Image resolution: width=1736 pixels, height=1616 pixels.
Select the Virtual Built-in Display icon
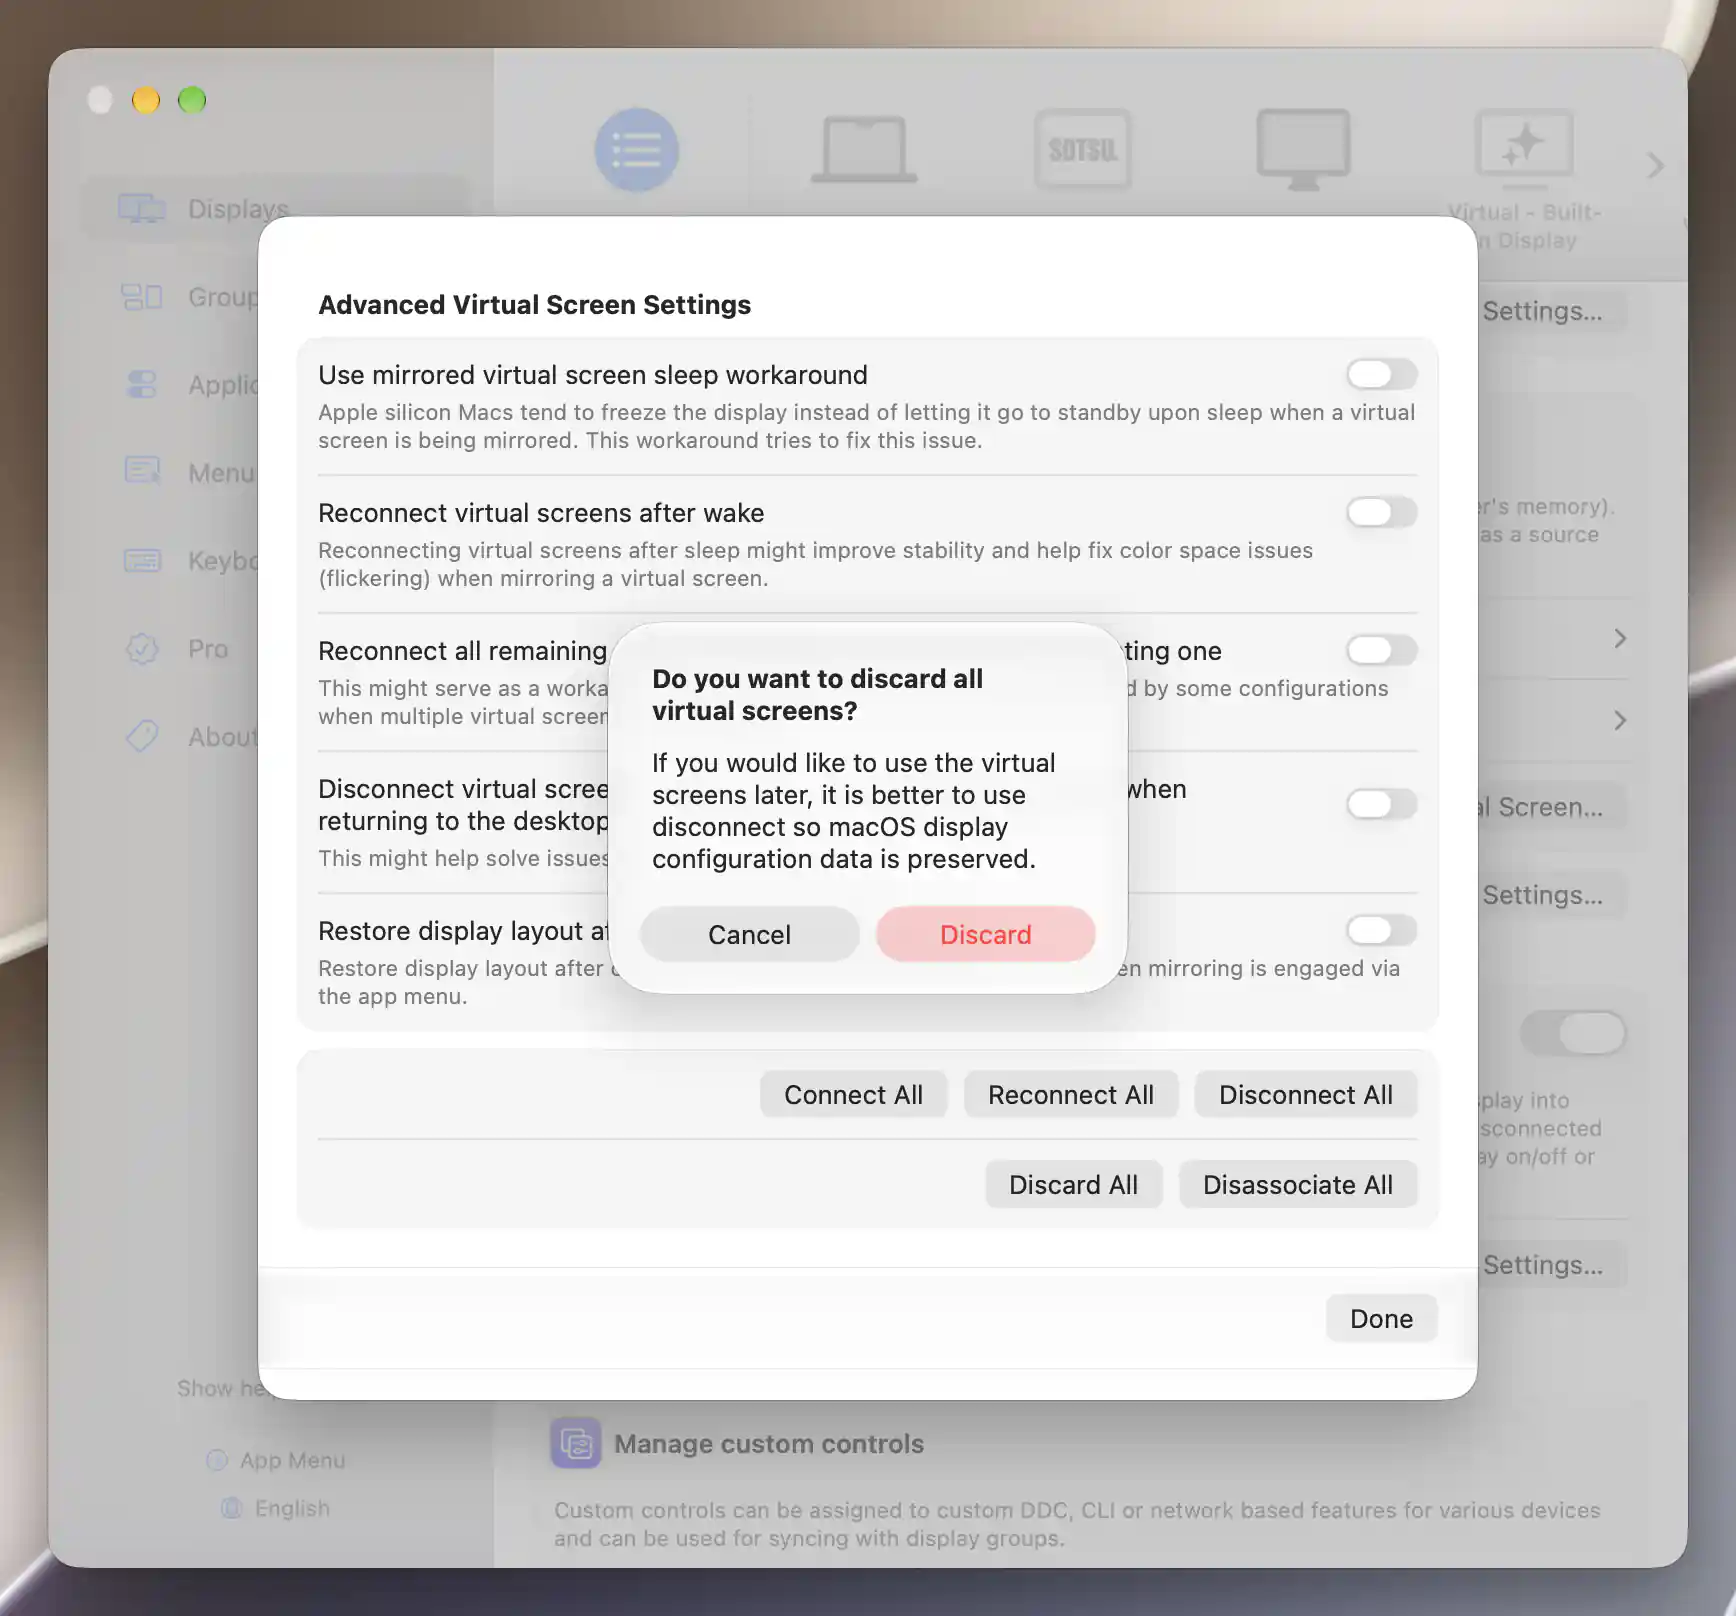[x=1524, y=148]
